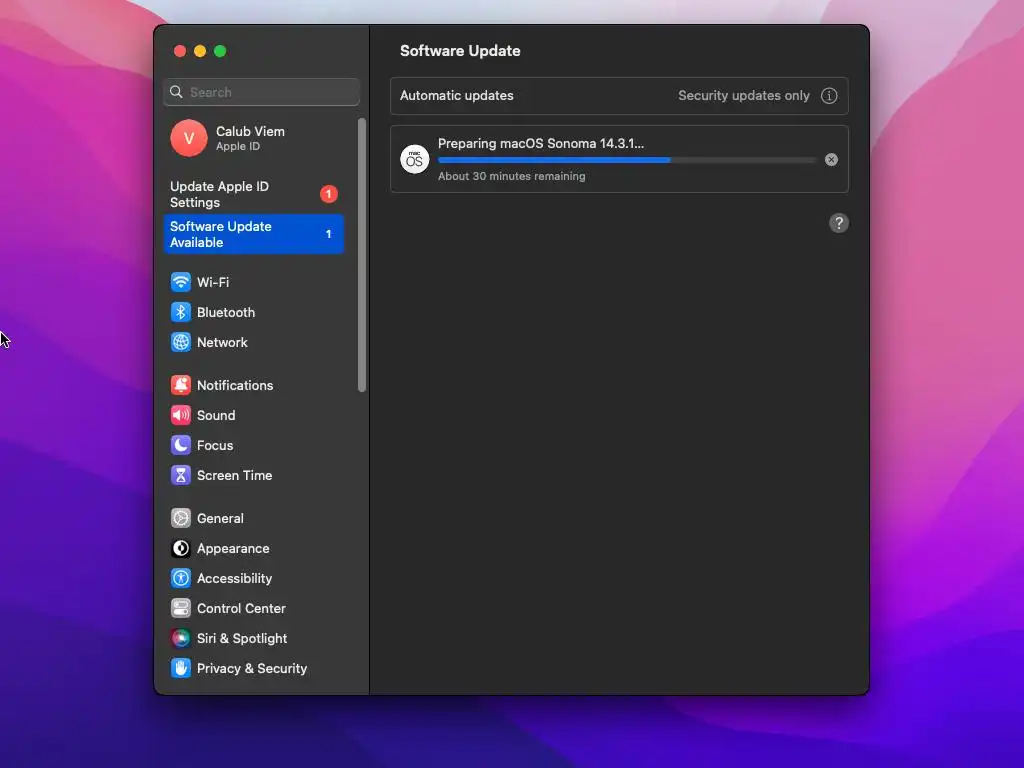
Task: Click the Accessibility label
Action: (x=234, y=579)
